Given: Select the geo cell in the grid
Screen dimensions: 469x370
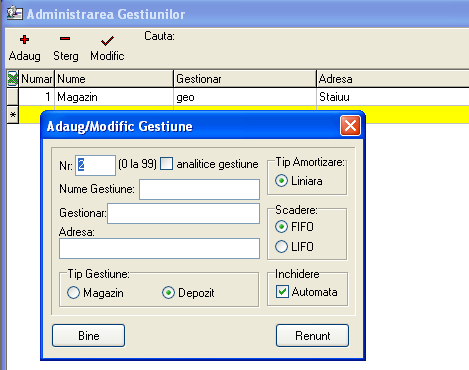Looking at the screenshot, I should pos(245,97).
